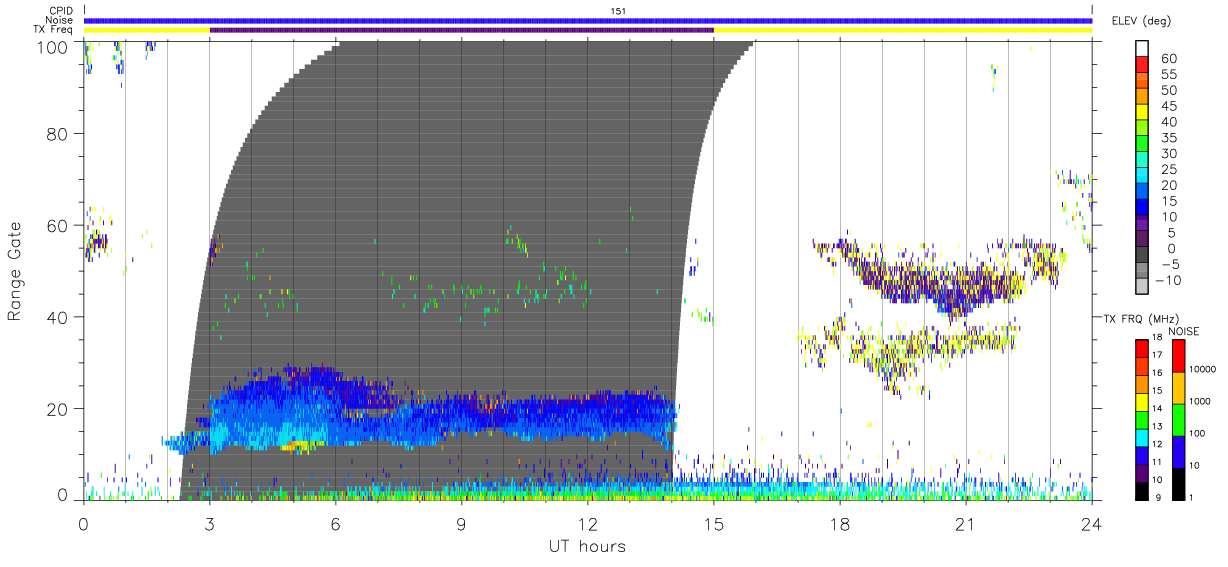The height and width of the screenshot is (567, 1228).
Task: Click y-axis tick label '40'
Action: pyautogui.click(x=58, y=317)
